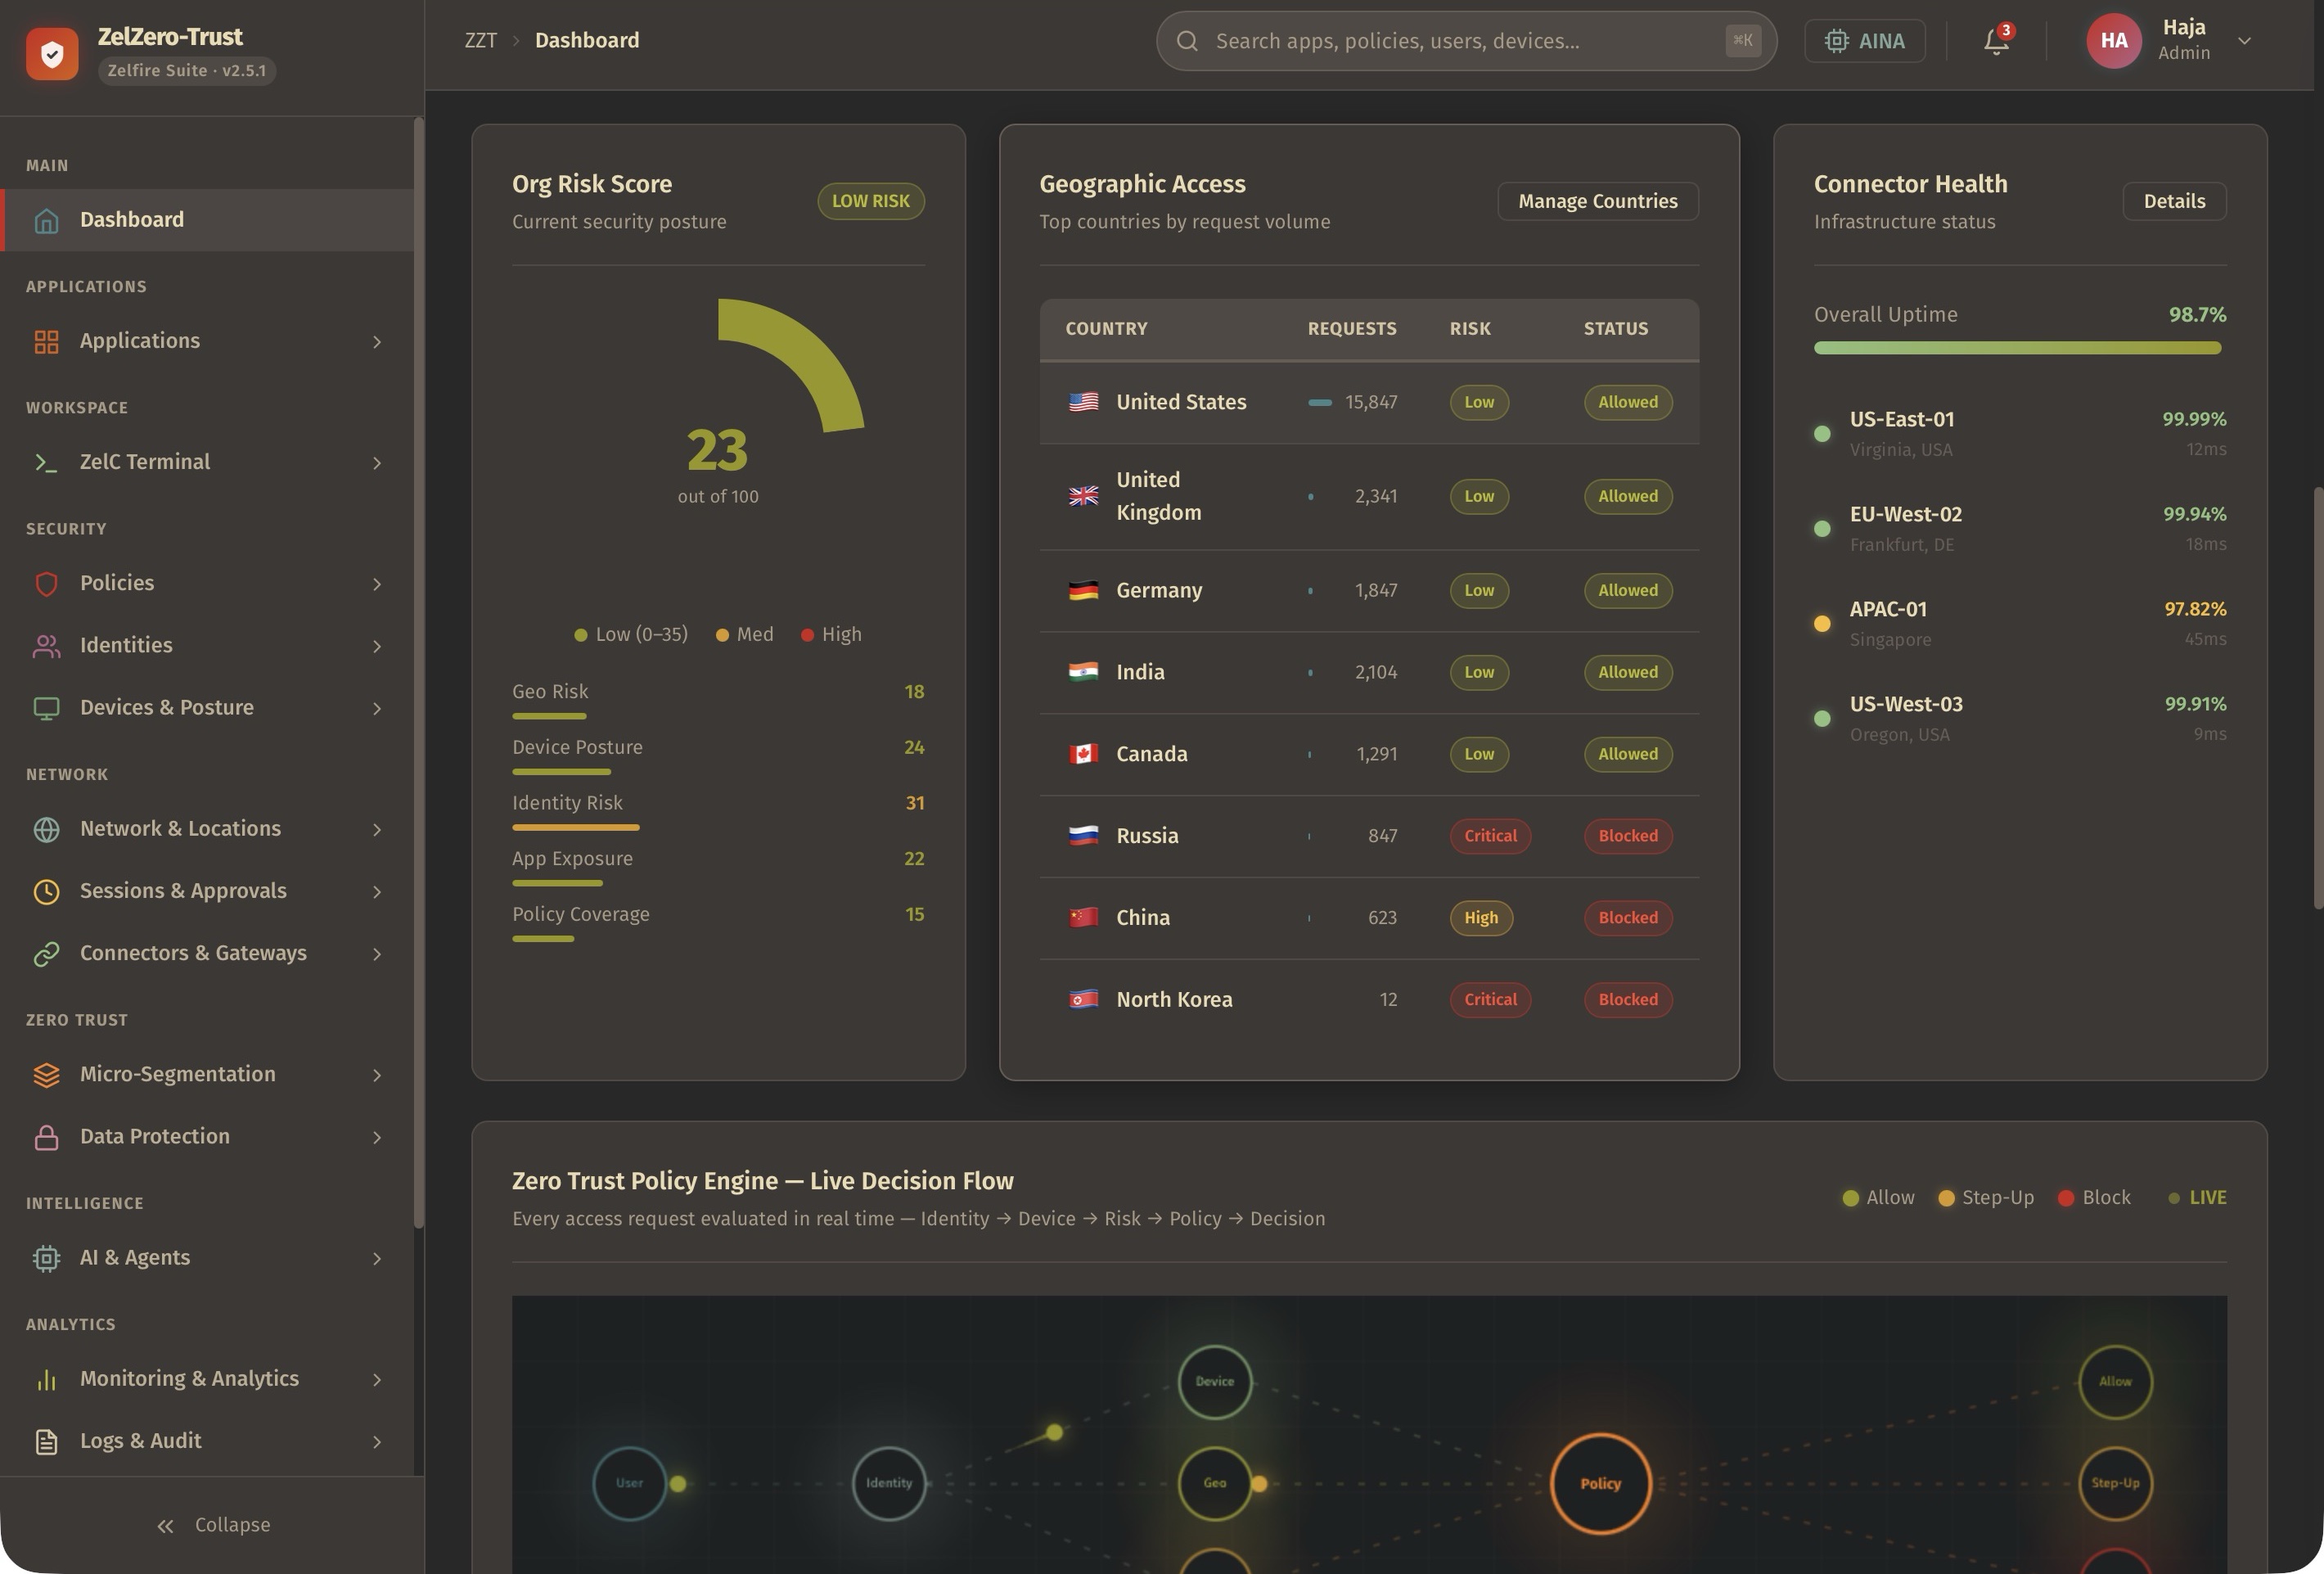The width and height of the screenshot is (2324, 1574).
Task: Expand the Network & Locations chevron
Action: tap(377, 830)
